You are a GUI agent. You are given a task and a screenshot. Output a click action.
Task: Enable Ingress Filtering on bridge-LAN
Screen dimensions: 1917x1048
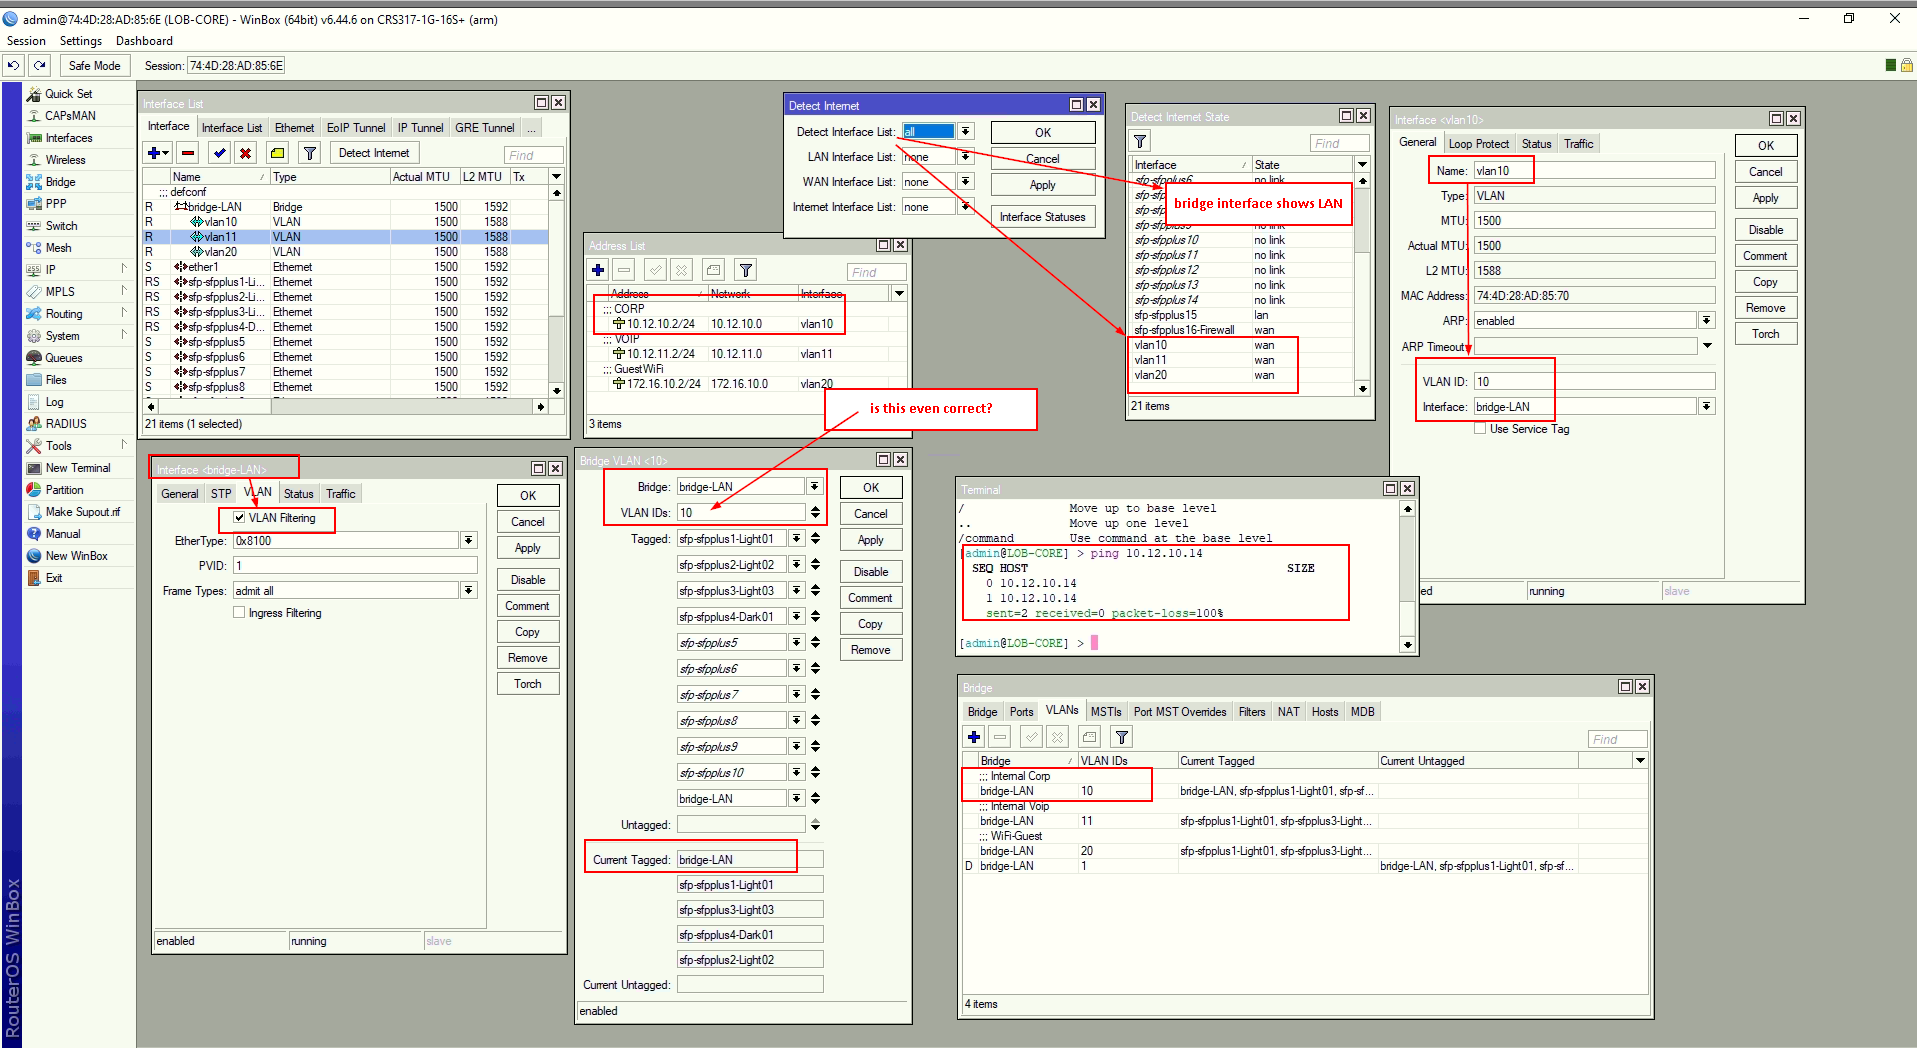click(239, 612)
